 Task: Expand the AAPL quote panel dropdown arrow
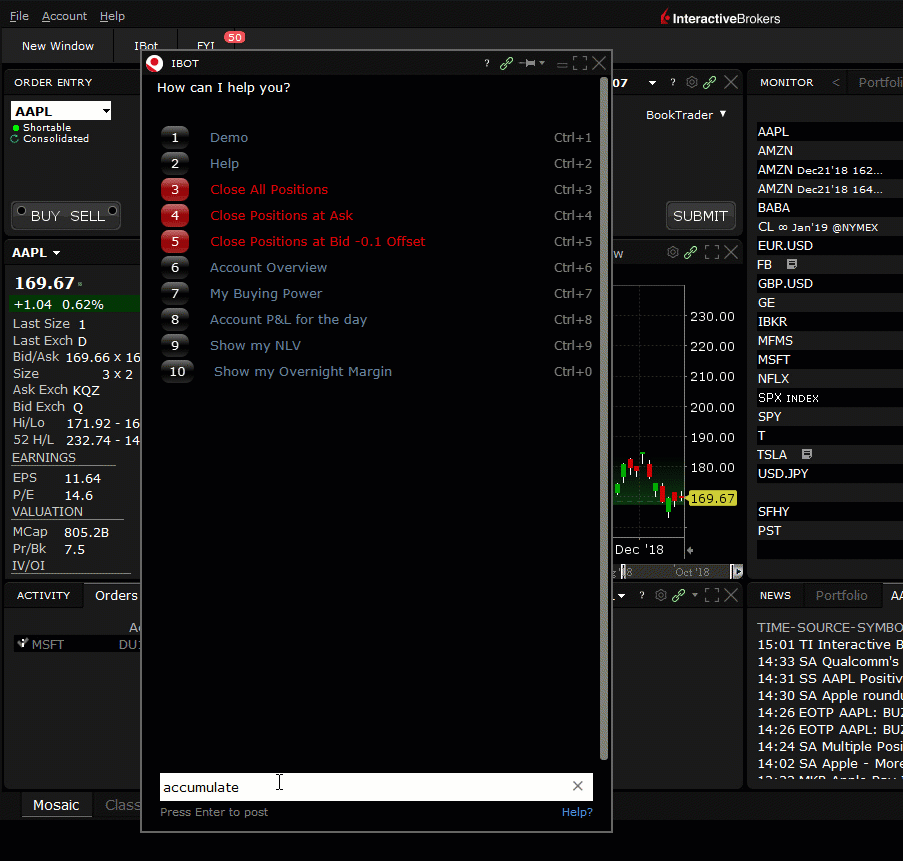pyautogui.click(x=57, y=254)
